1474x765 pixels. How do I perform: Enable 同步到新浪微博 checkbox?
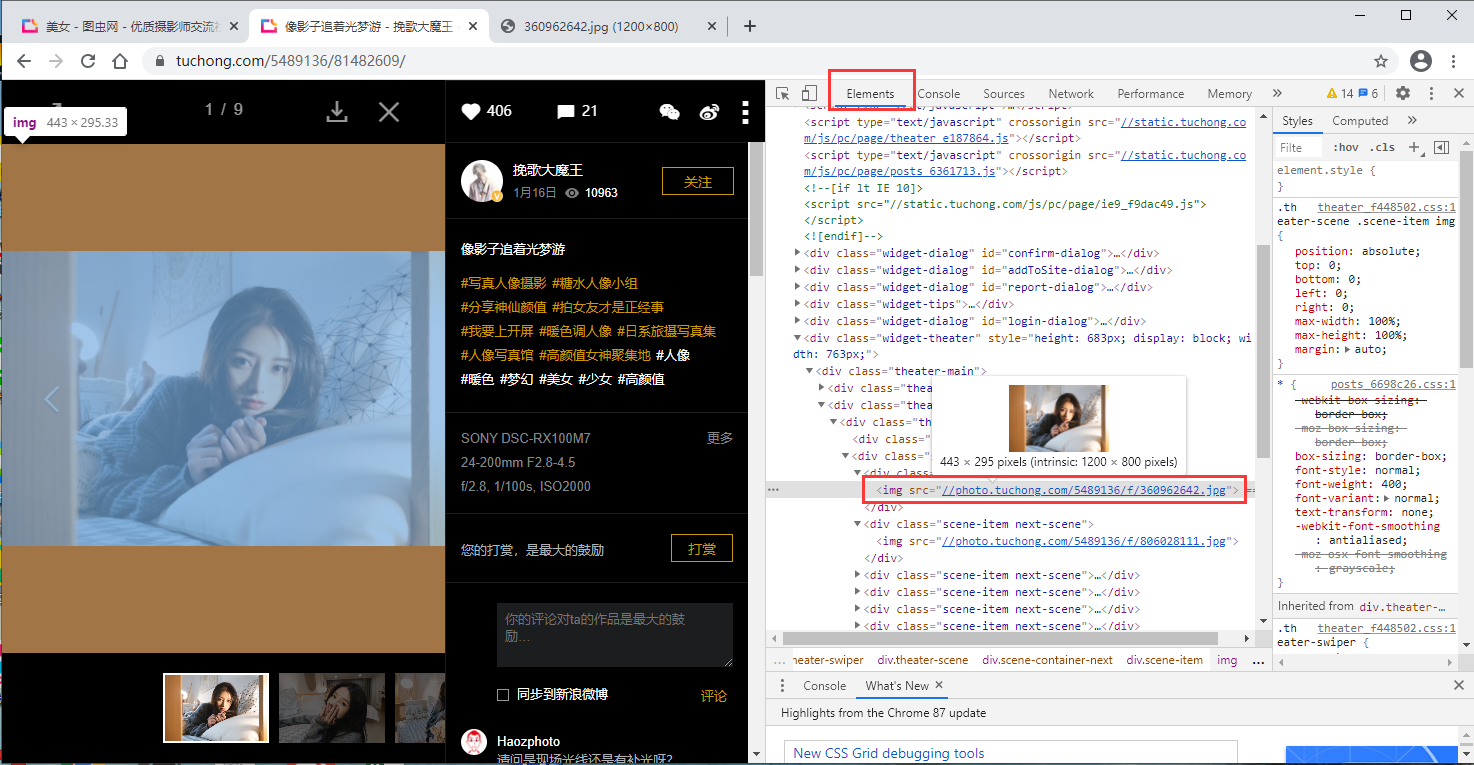tap(503, 695)
